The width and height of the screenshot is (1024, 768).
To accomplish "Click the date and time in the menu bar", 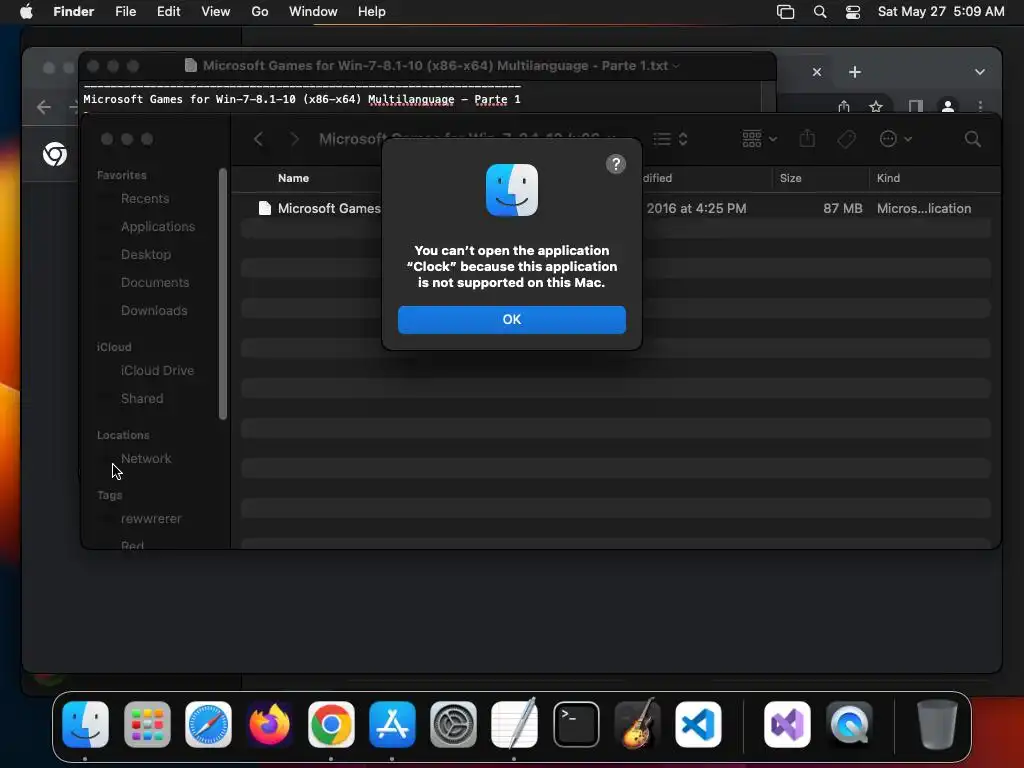I will coord(941,12).
